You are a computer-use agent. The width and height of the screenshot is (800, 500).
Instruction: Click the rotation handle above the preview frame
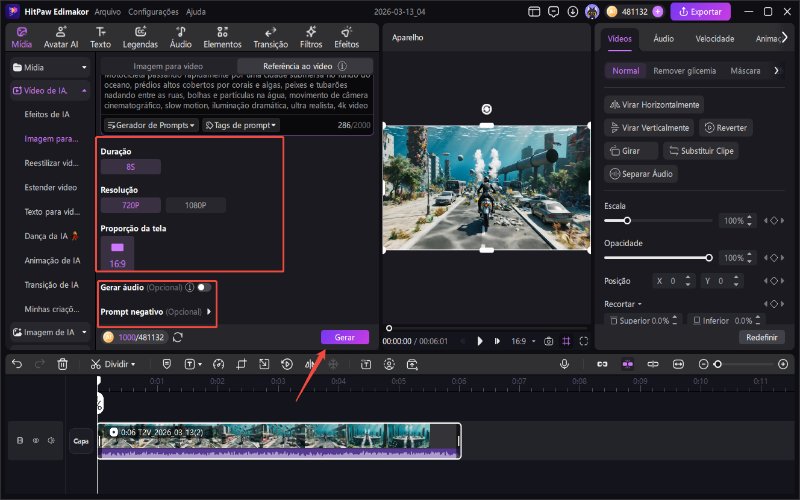click(487, 109)
